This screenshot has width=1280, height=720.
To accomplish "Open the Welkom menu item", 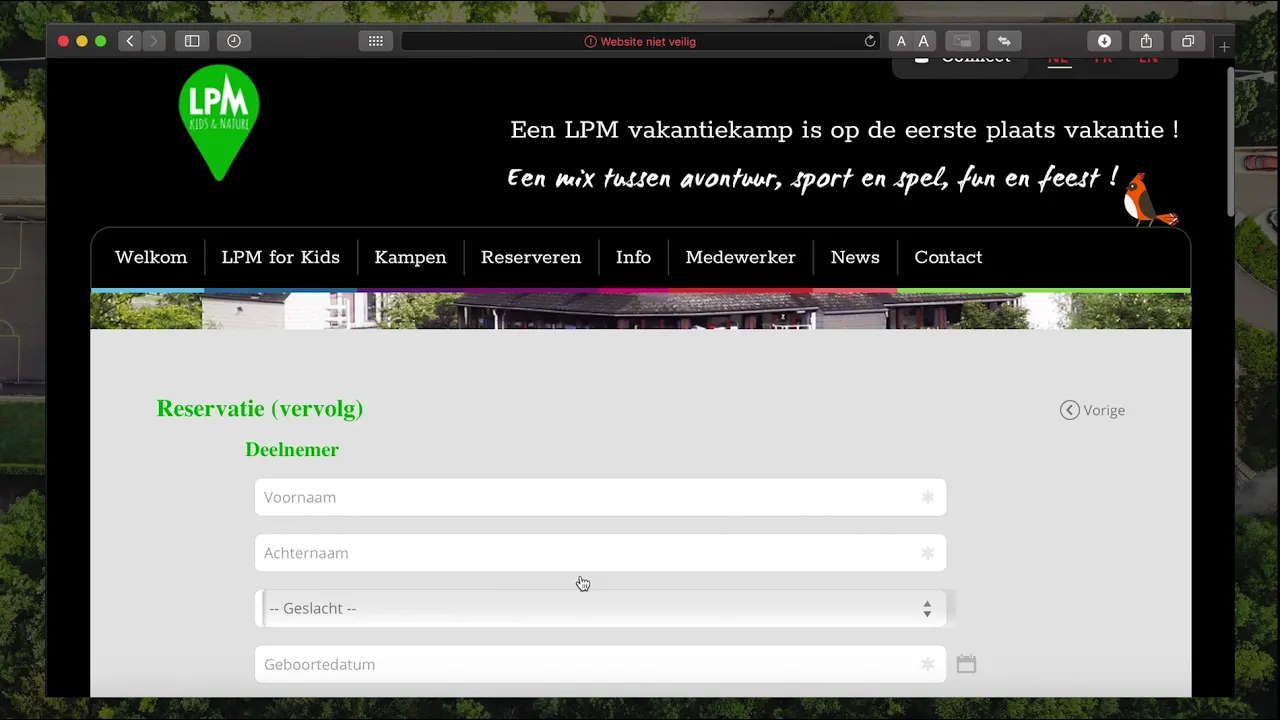I will 151,257.
